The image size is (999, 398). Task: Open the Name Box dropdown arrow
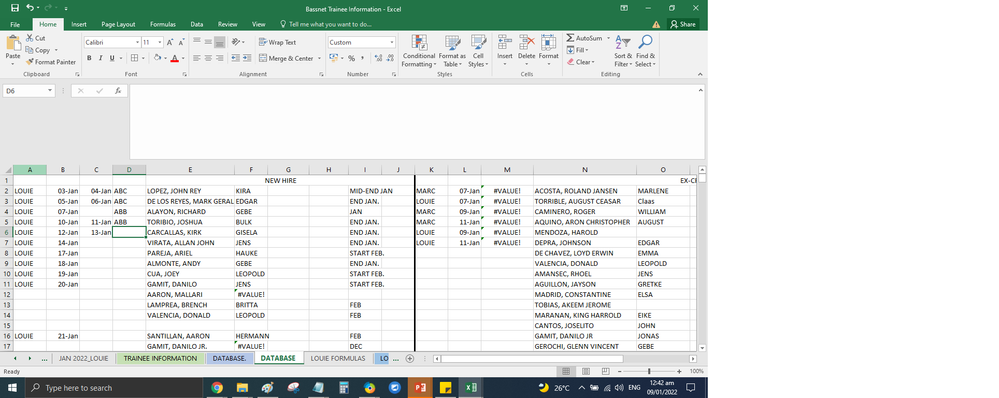50,91
